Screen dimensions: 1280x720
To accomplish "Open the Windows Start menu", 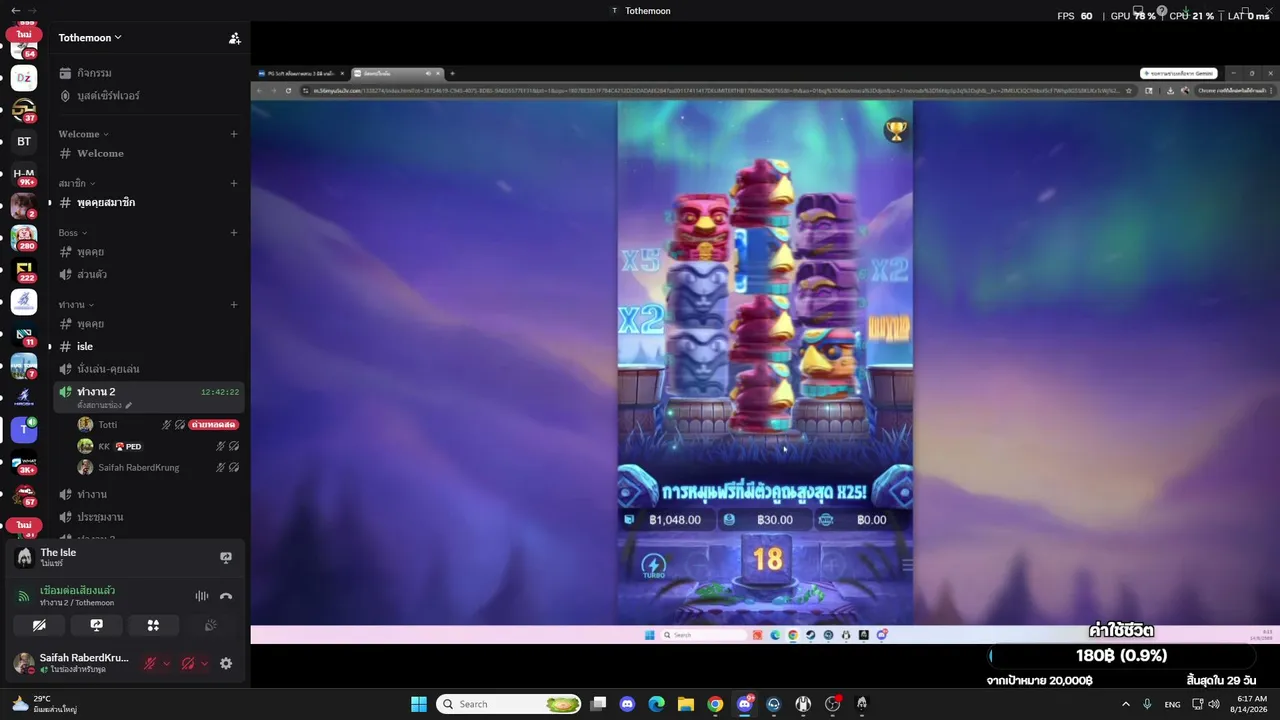I will pos(419,704).
